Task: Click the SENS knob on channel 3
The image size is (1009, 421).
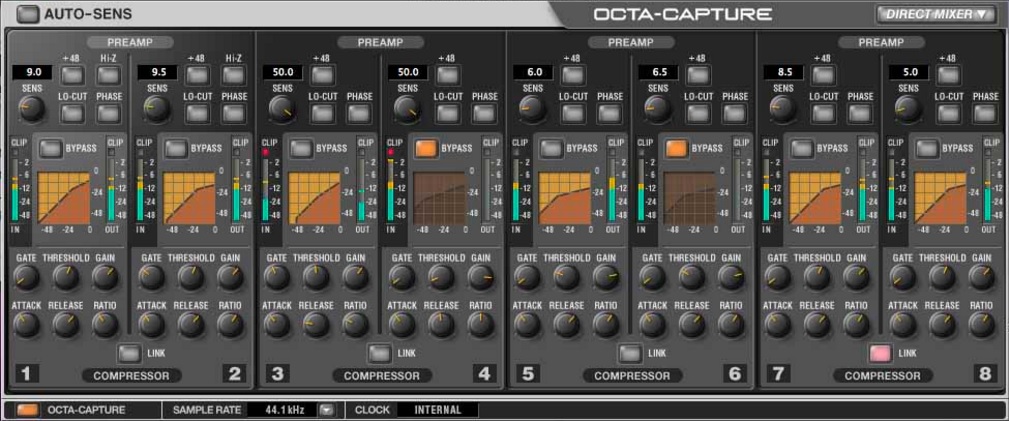Action: coord(282,109)
